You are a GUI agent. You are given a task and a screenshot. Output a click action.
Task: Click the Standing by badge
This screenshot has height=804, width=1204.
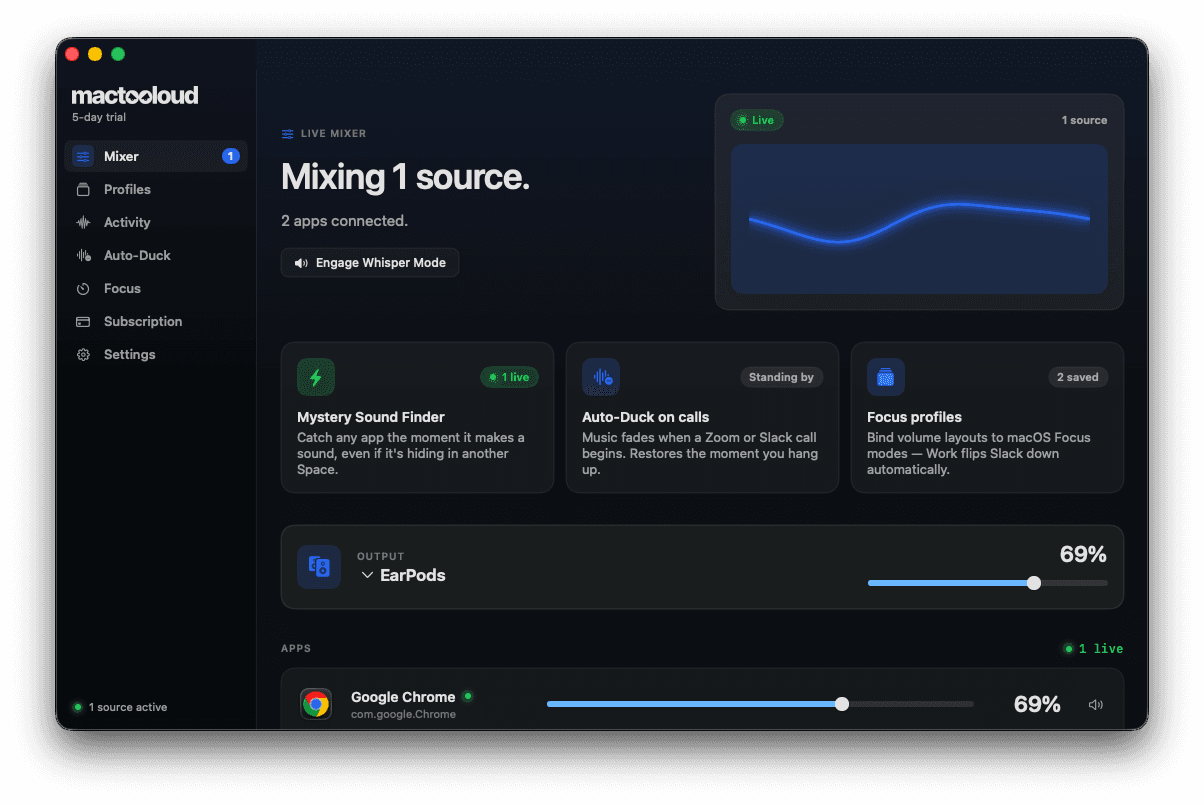coord(782,377)
